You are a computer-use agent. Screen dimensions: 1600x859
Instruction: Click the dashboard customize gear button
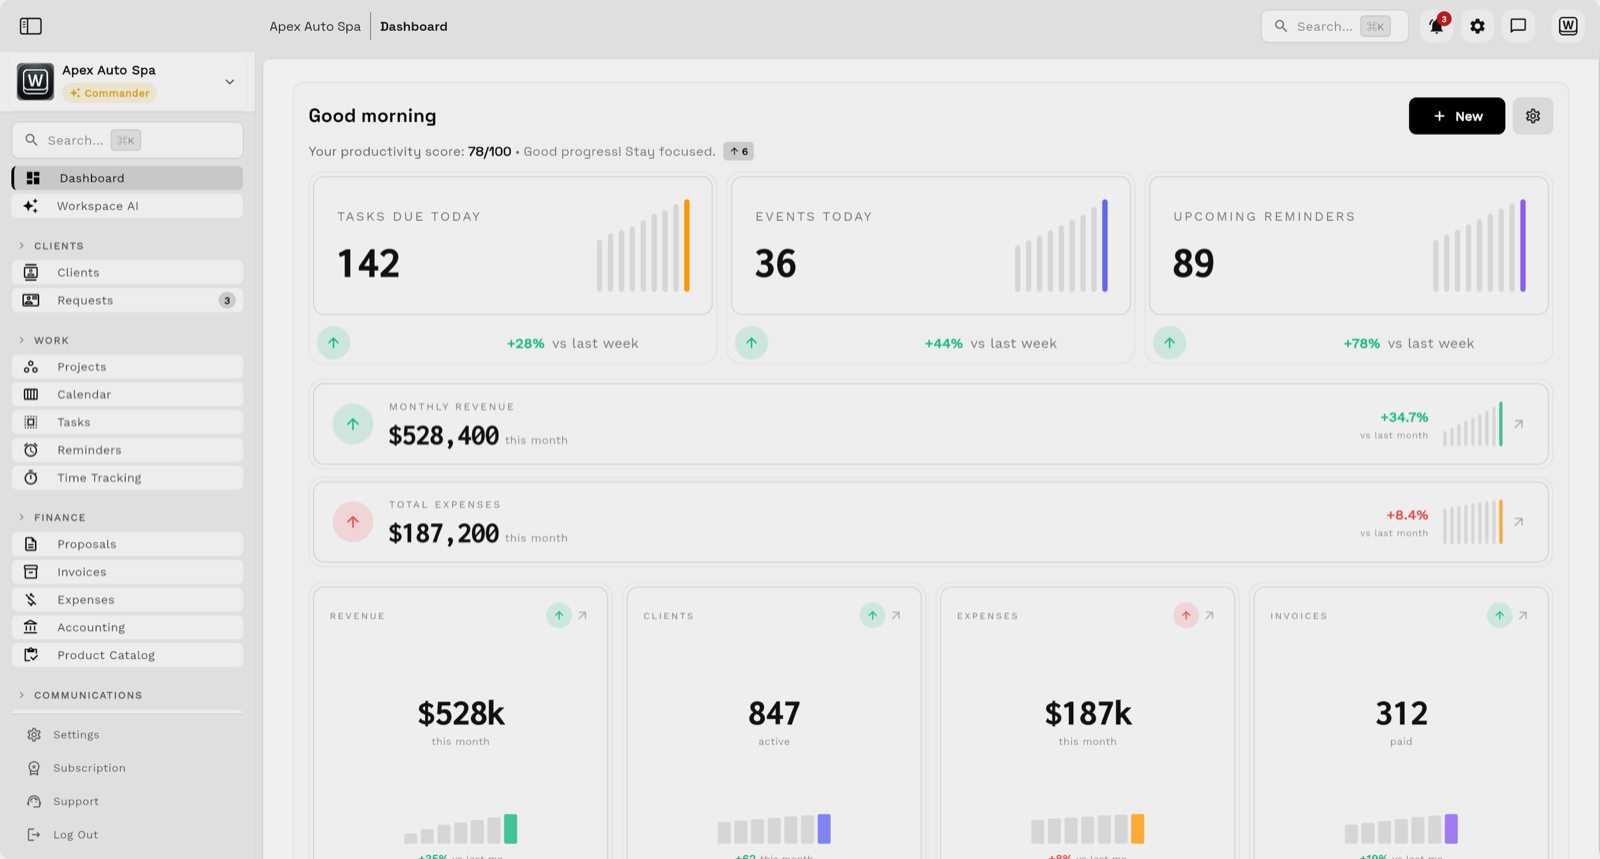click(1533, 116)
